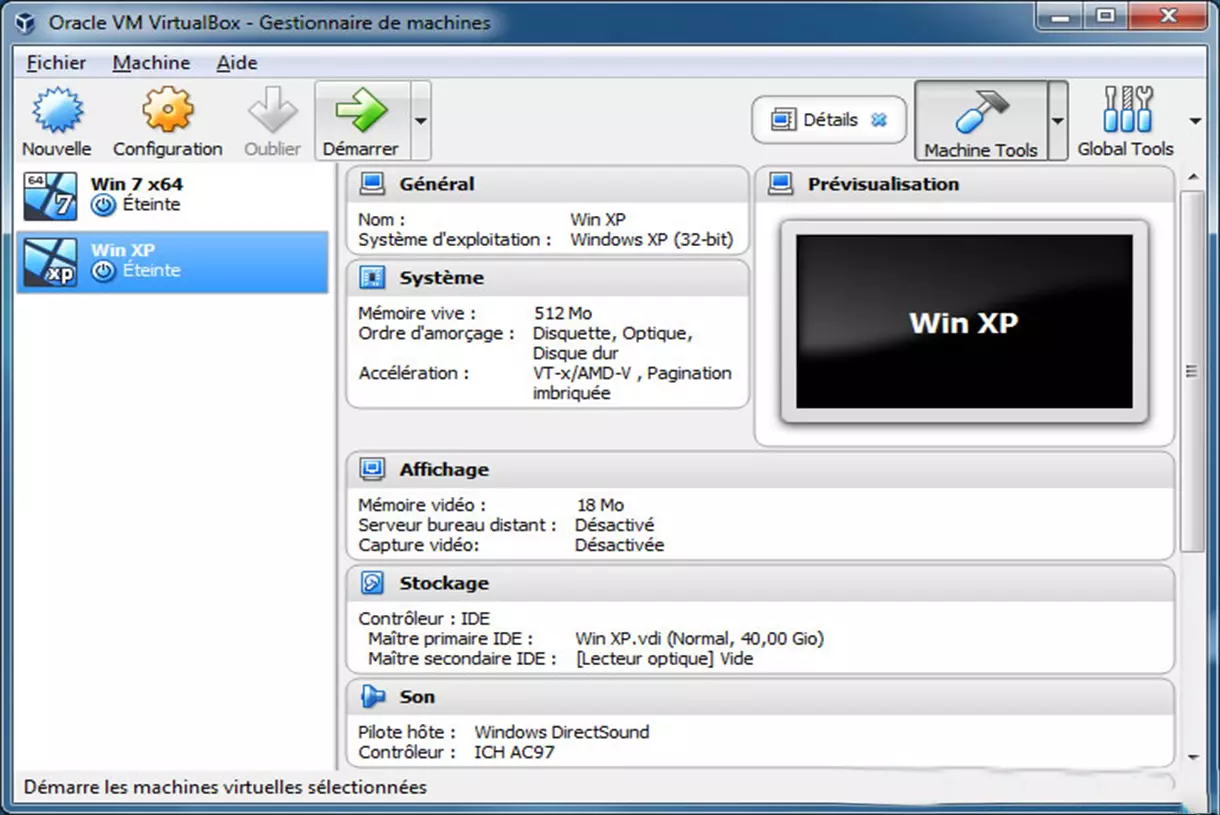Click 'VT-x/AMD-V , Pagination' acceleration text
Screen dimensions: 1220x815
tap(632, 373)
